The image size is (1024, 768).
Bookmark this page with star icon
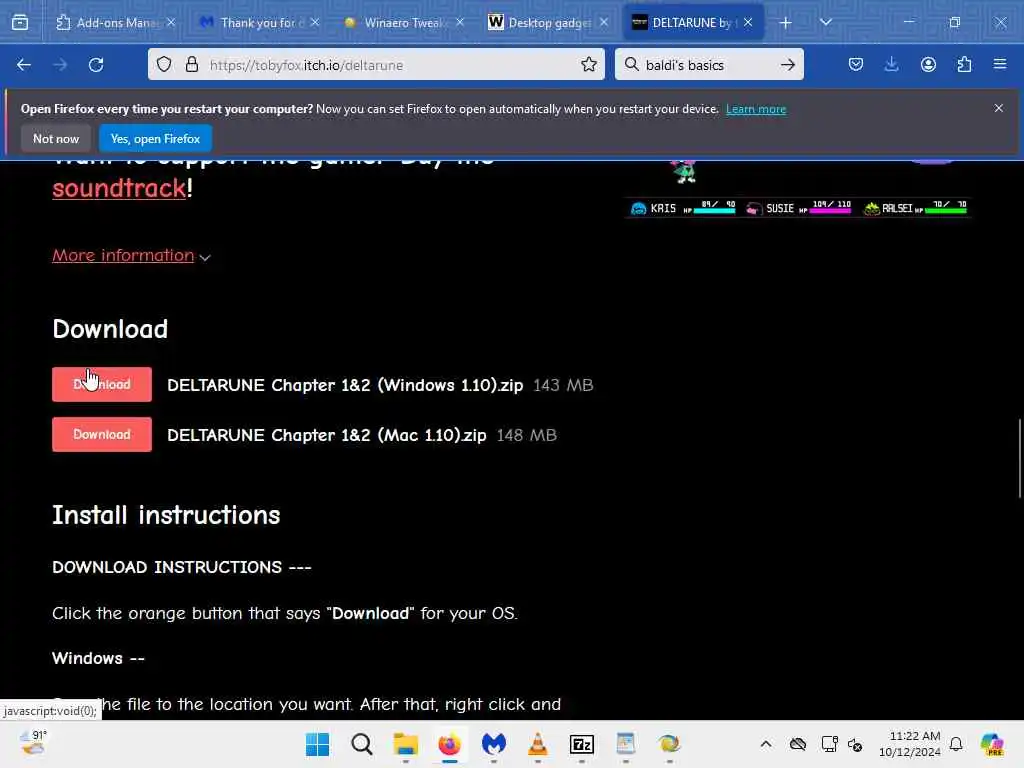pos(588,65)
